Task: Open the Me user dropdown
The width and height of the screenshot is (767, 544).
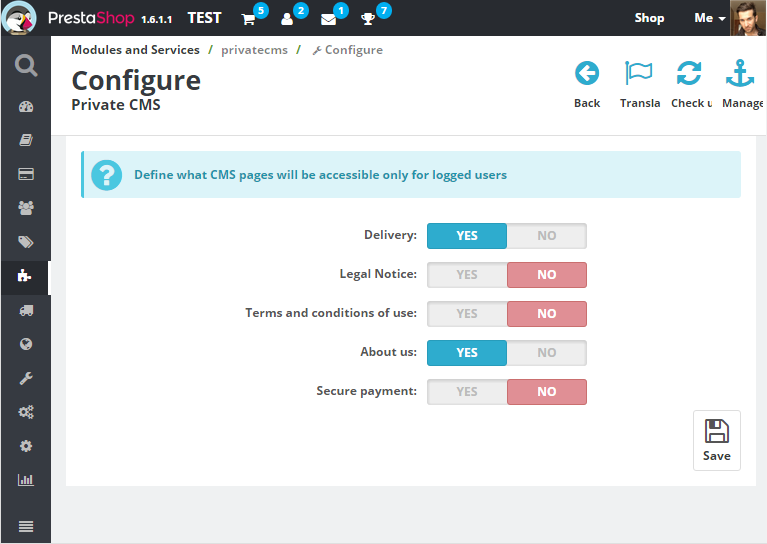Action: click(709, 18)
